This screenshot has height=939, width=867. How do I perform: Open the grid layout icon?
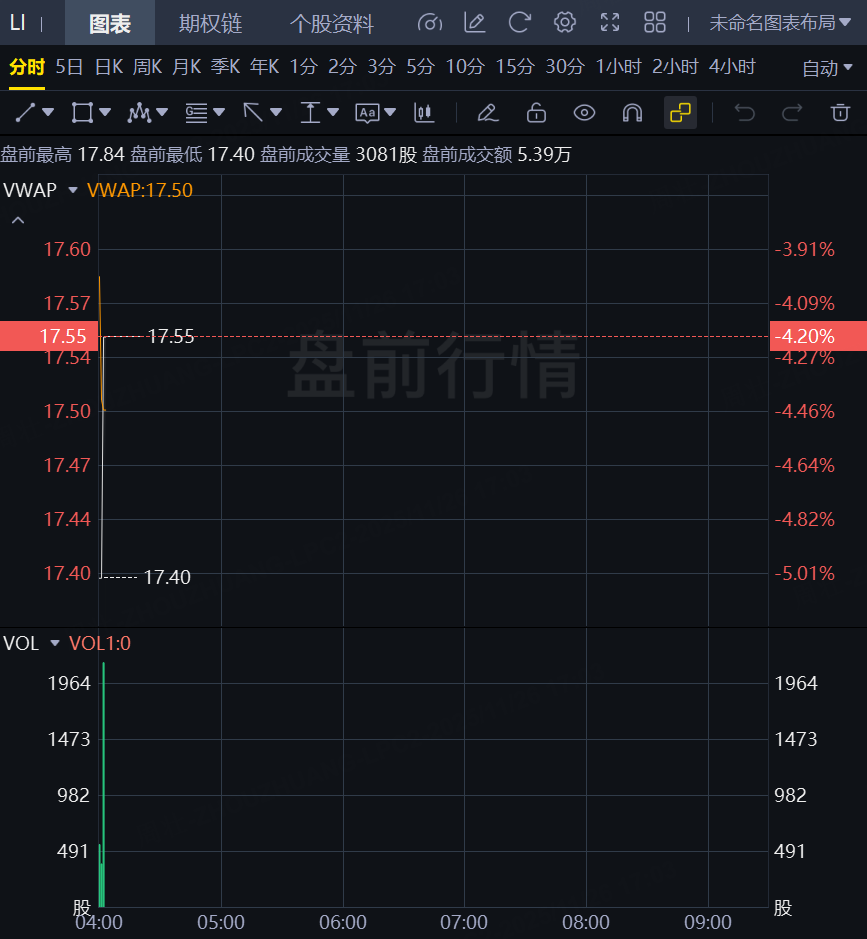pos(654,23)
